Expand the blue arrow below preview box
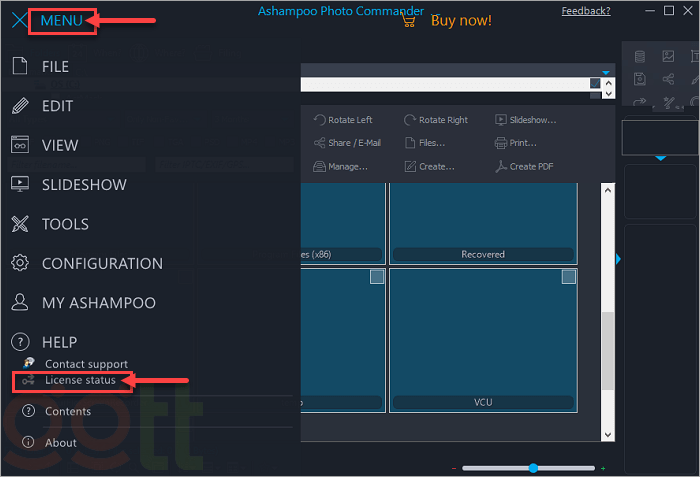The width and height of the screenshot is (700, 477). point(660,158)
